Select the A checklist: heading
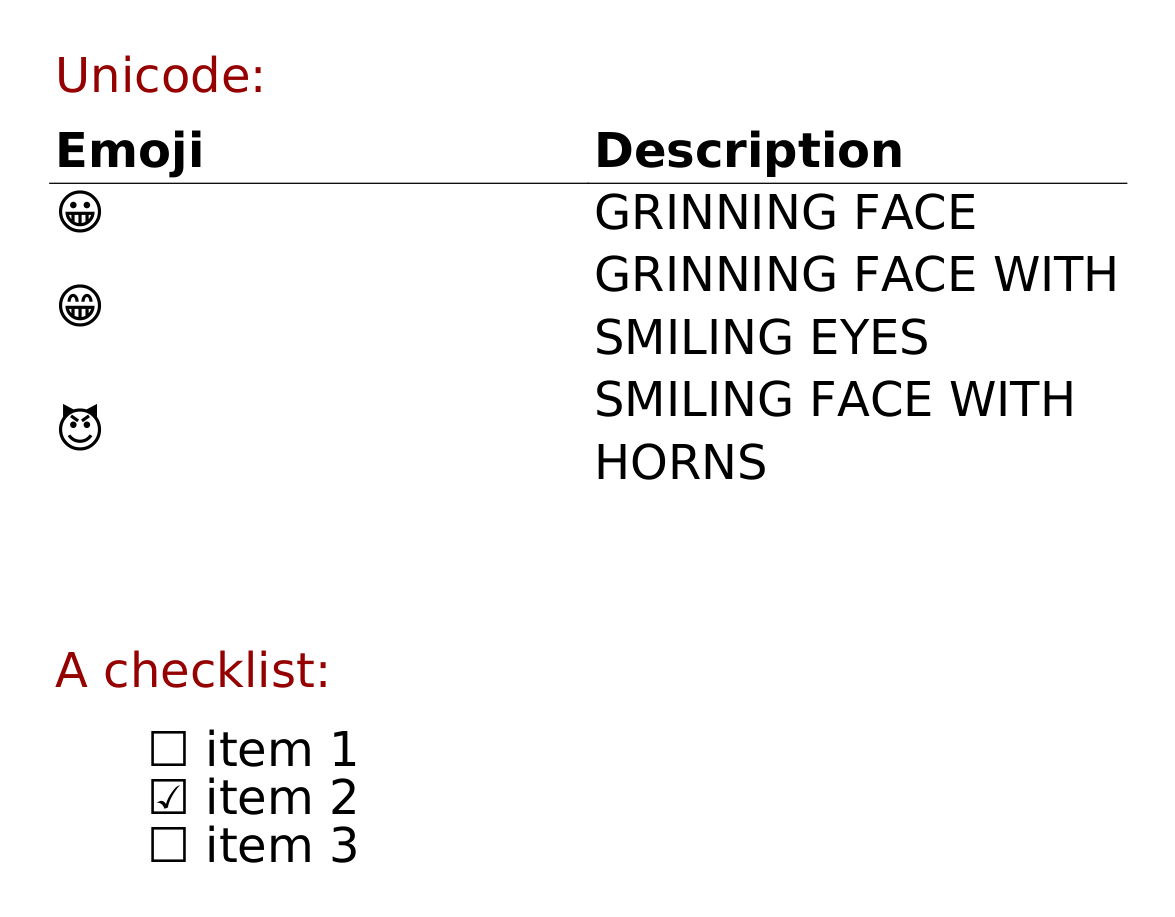 [x=192, y=671]
